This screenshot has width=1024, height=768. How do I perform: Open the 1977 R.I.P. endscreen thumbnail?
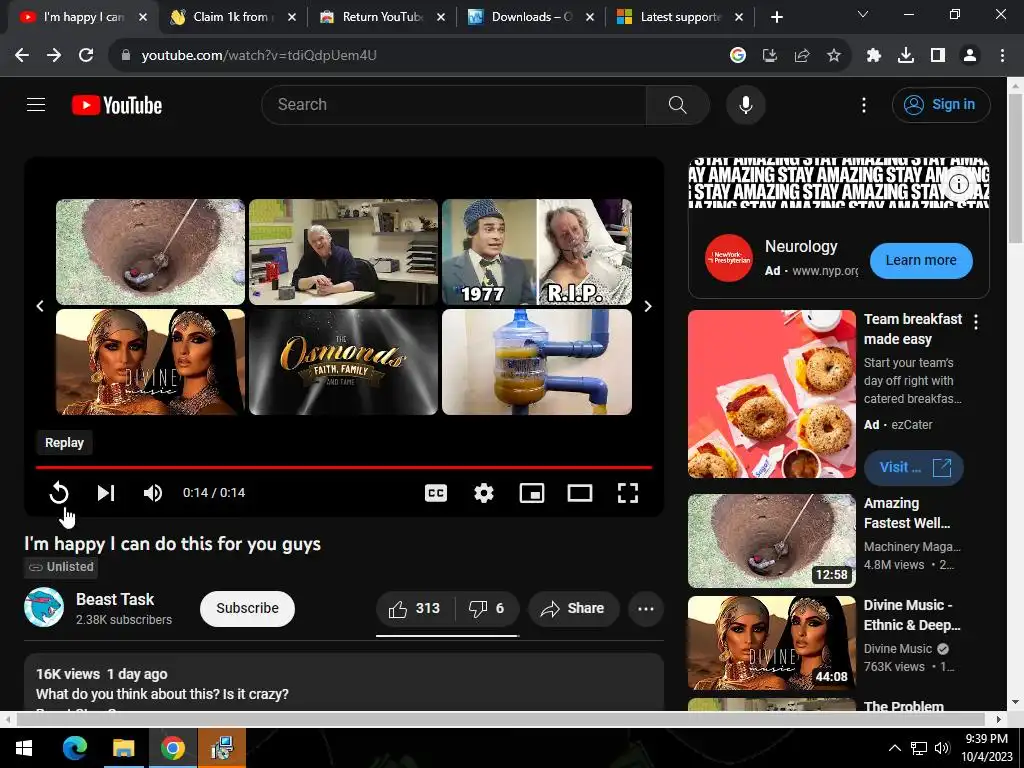point(537,252)
